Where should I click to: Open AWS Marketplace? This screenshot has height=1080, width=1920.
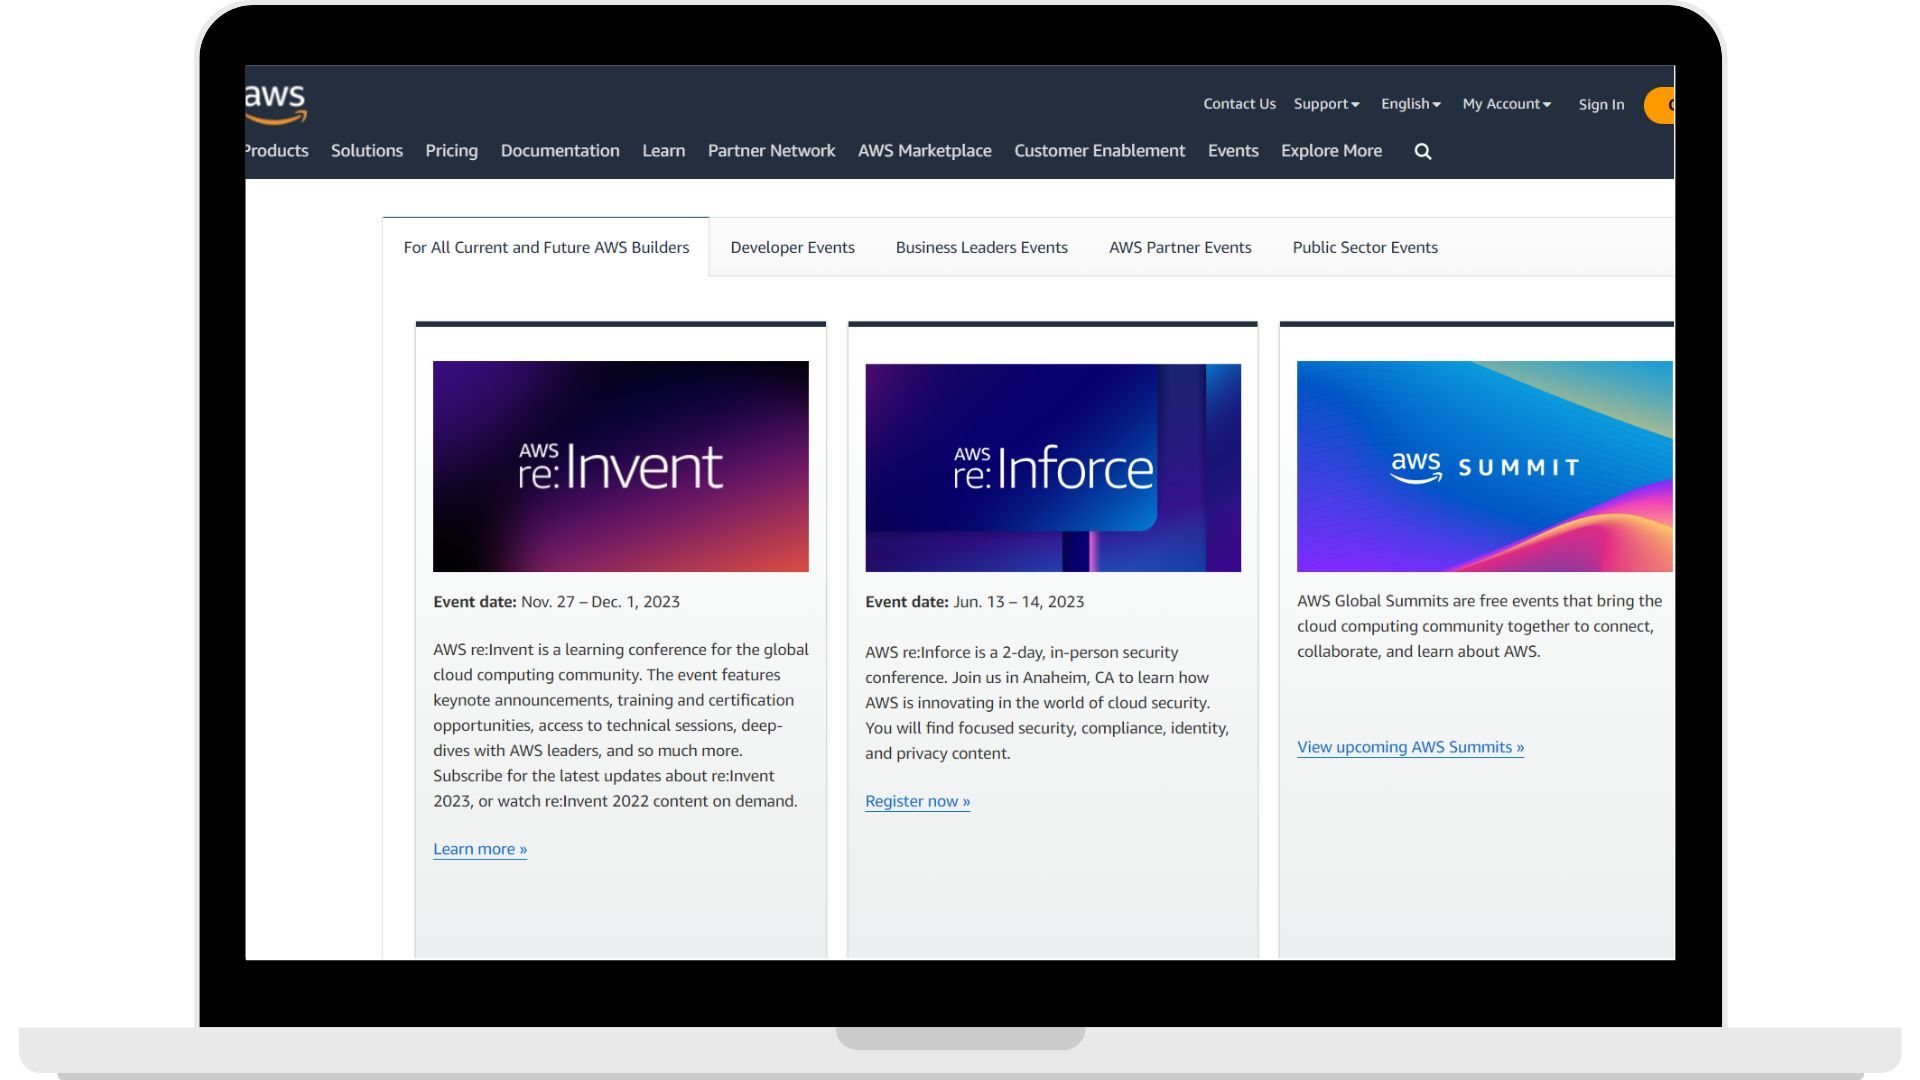coord(924,151)
